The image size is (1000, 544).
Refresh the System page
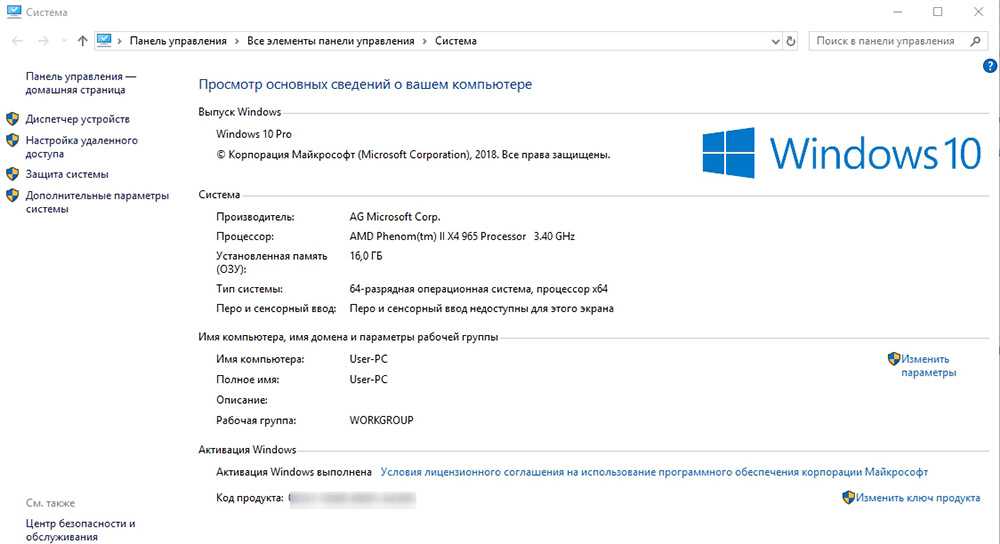pos(791,41)
